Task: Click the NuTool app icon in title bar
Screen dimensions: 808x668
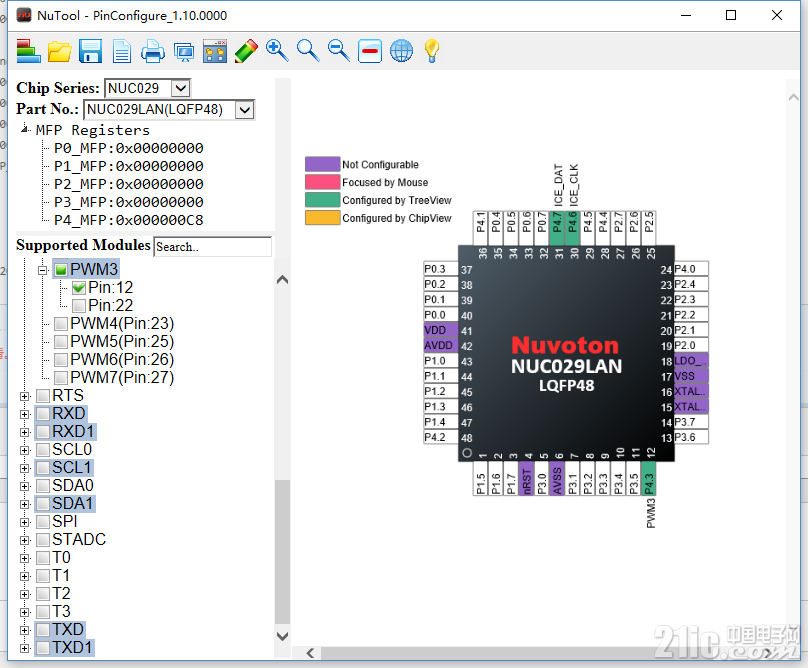Action: point(24,15)
